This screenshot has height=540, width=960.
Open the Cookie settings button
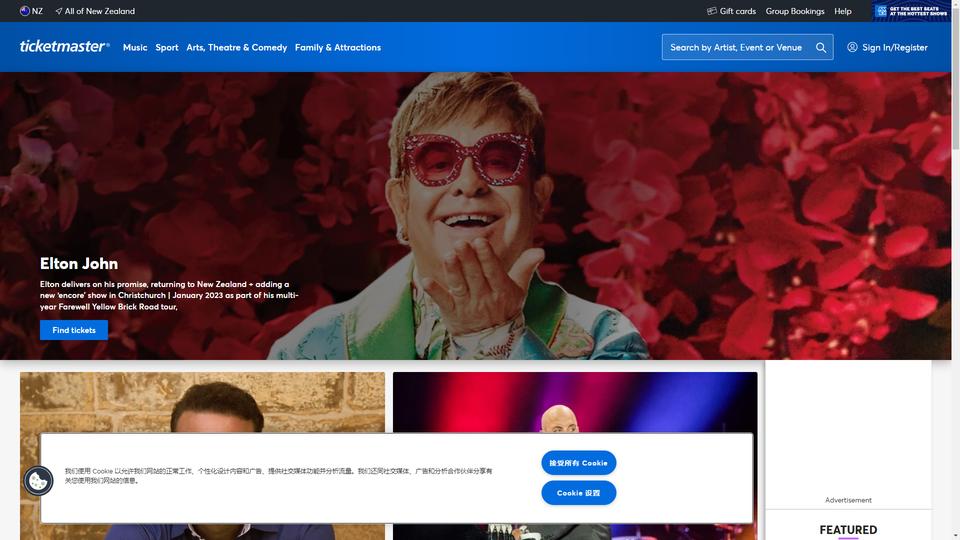click(x=579, y=493)
